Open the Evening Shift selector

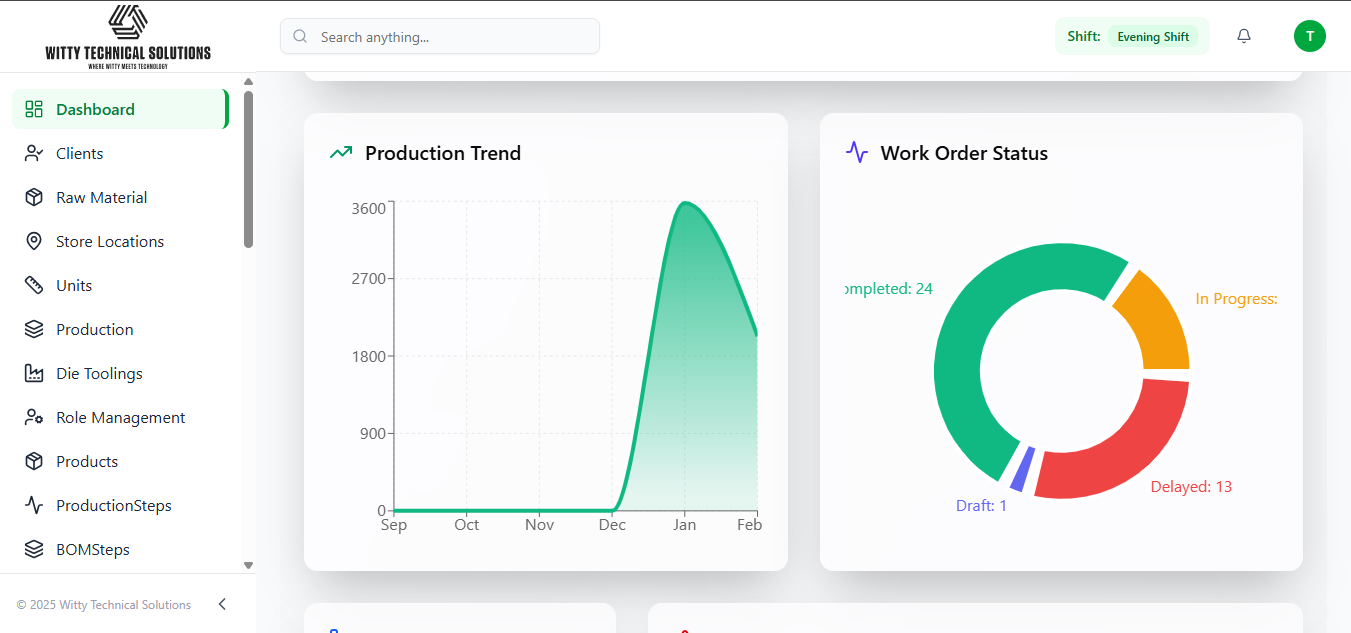pyautogui.click(x=1154, y=36)
